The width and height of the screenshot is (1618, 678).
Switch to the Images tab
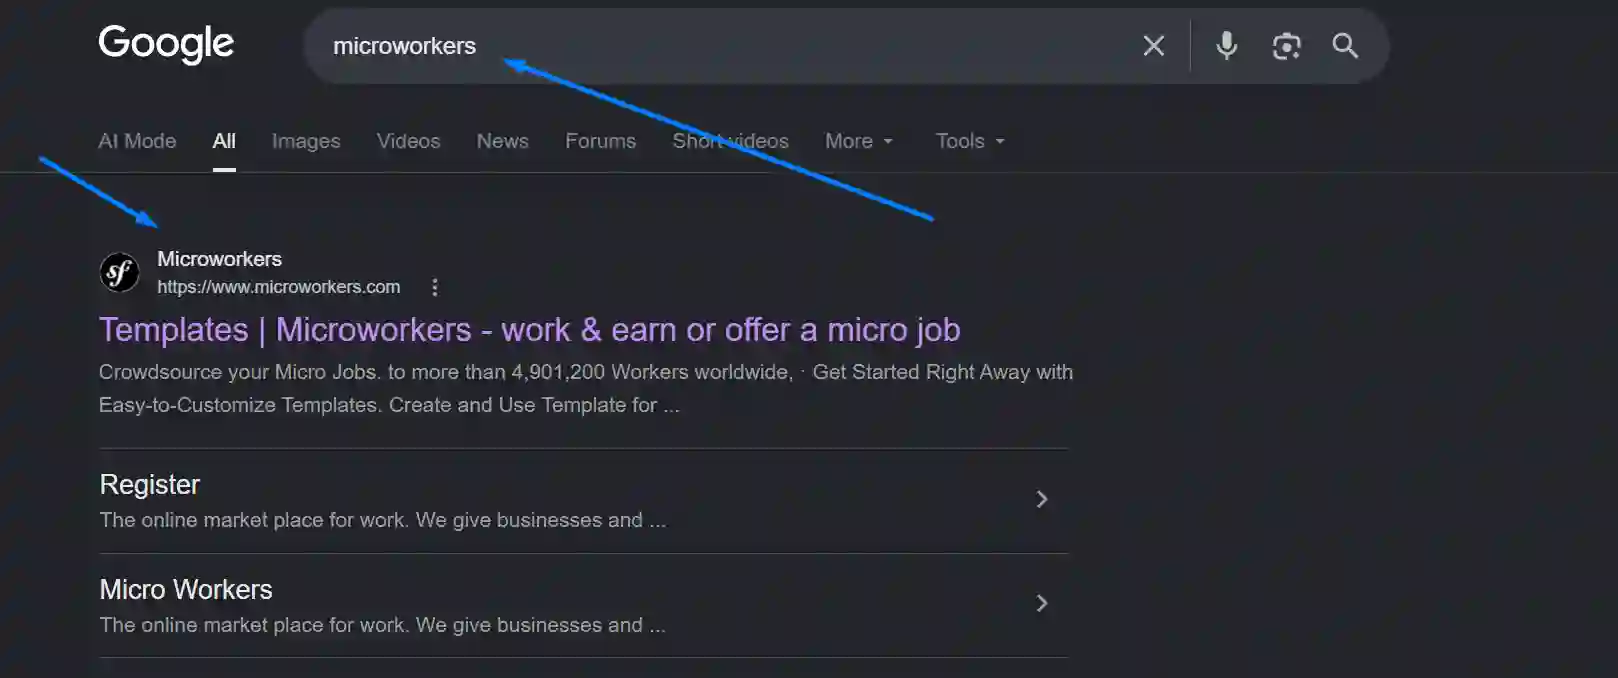click(x=306, y=141)
